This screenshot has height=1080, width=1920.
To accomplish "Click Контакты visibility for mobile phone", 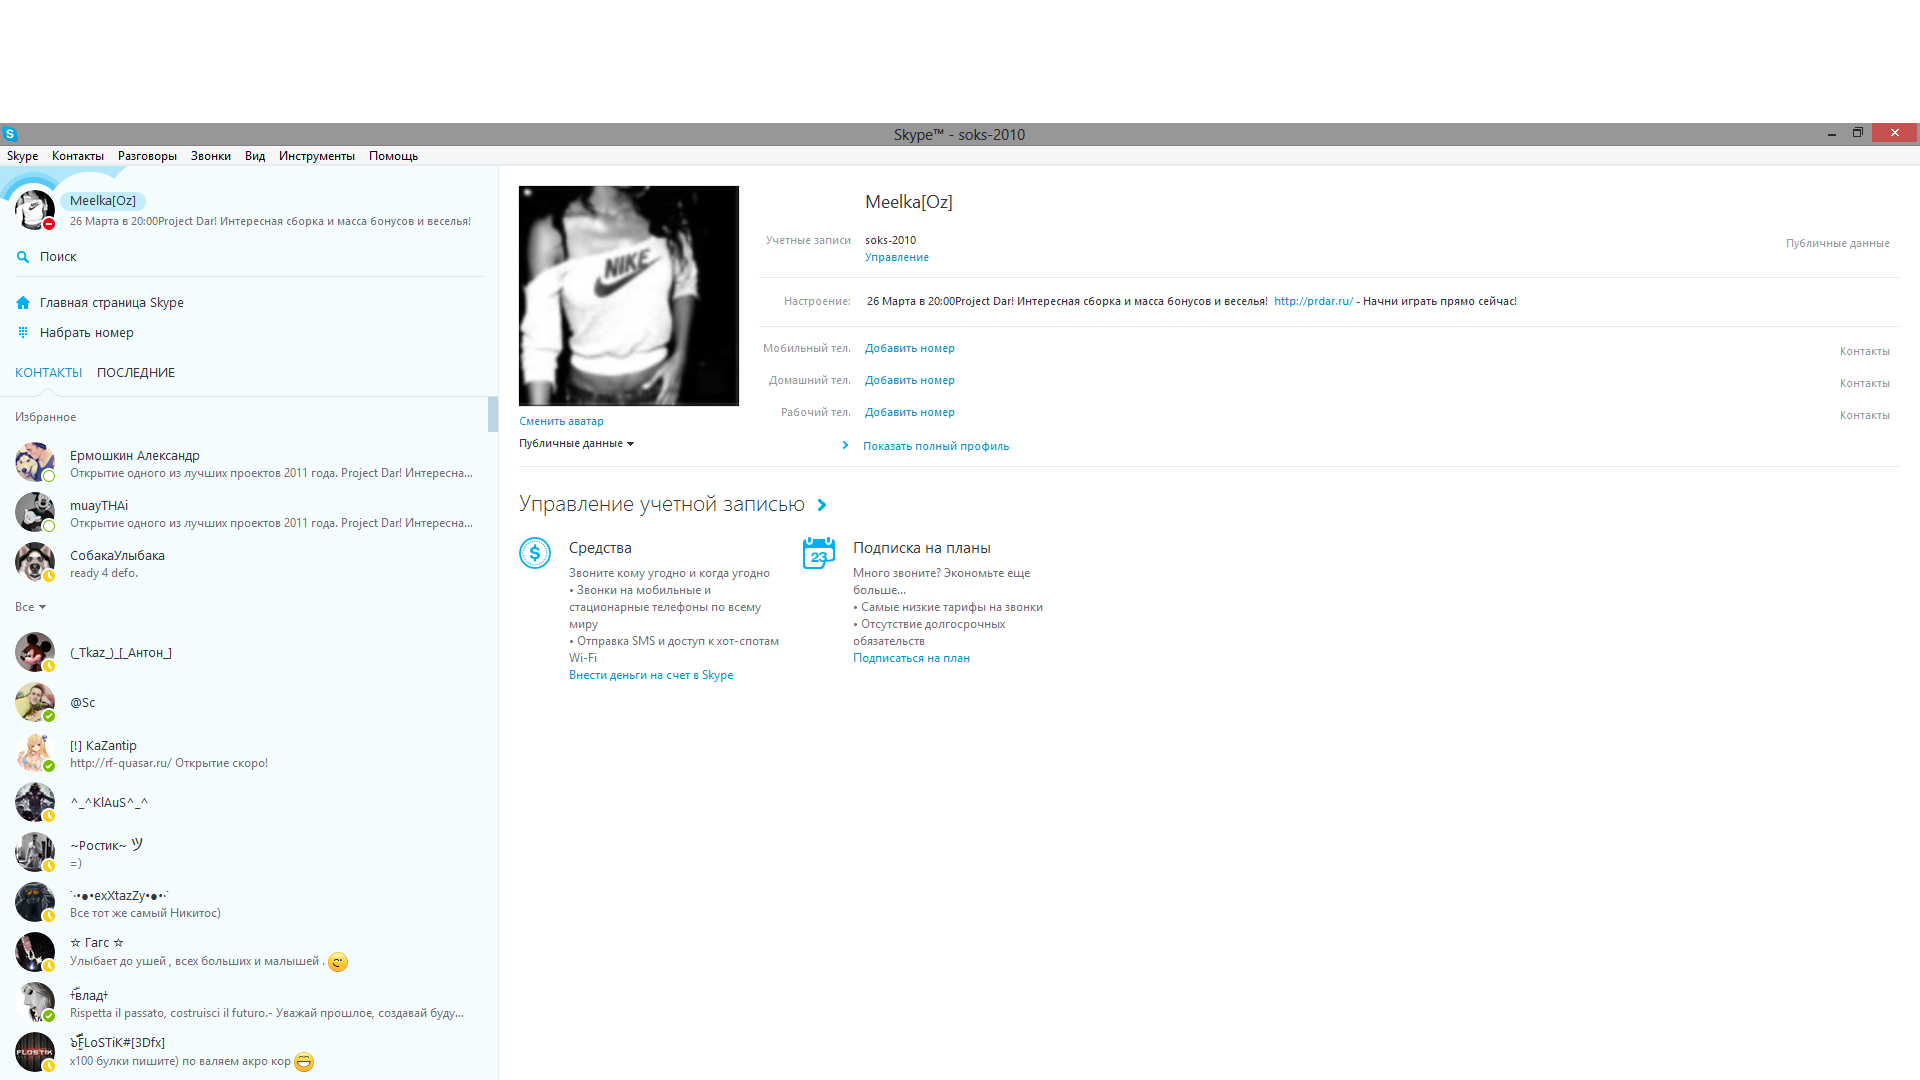I will pos(1865,352).
